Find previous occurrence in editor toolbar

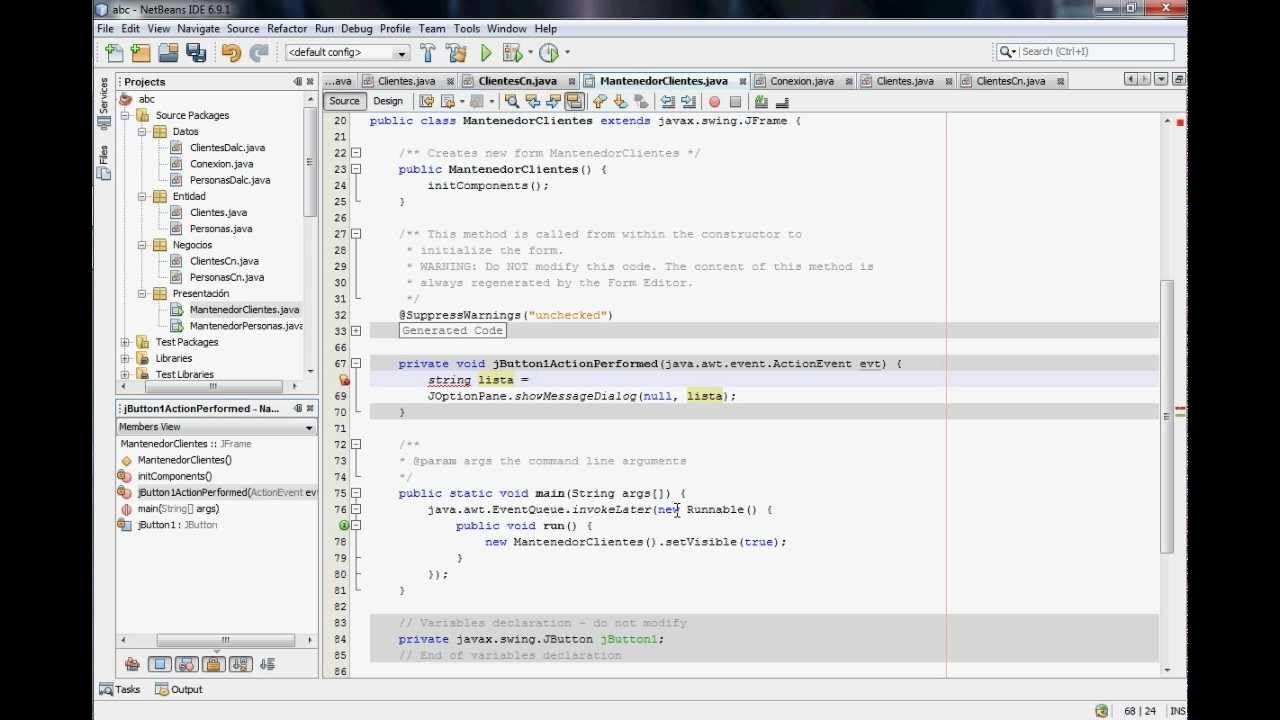[532, 101]
